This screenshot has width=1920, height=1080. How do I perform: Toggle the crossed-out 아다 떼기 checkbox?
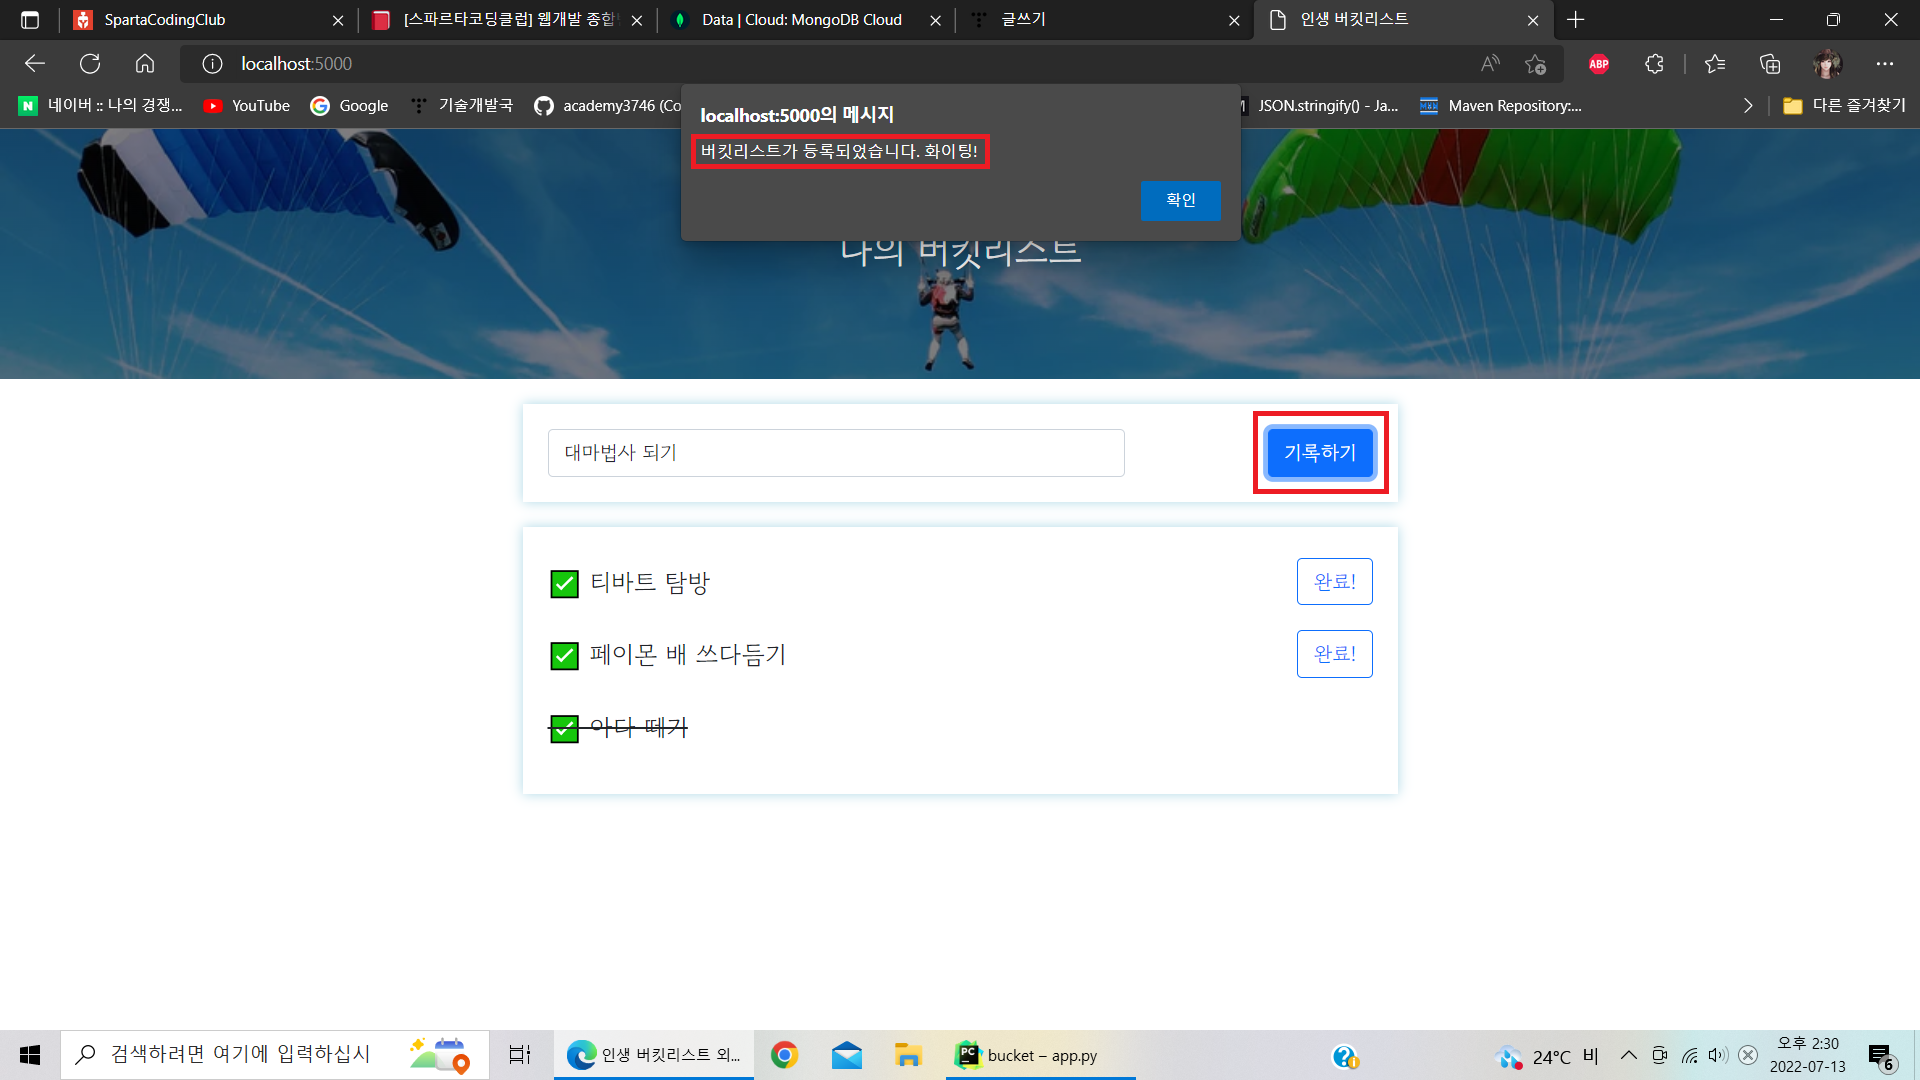coord(564,729)
